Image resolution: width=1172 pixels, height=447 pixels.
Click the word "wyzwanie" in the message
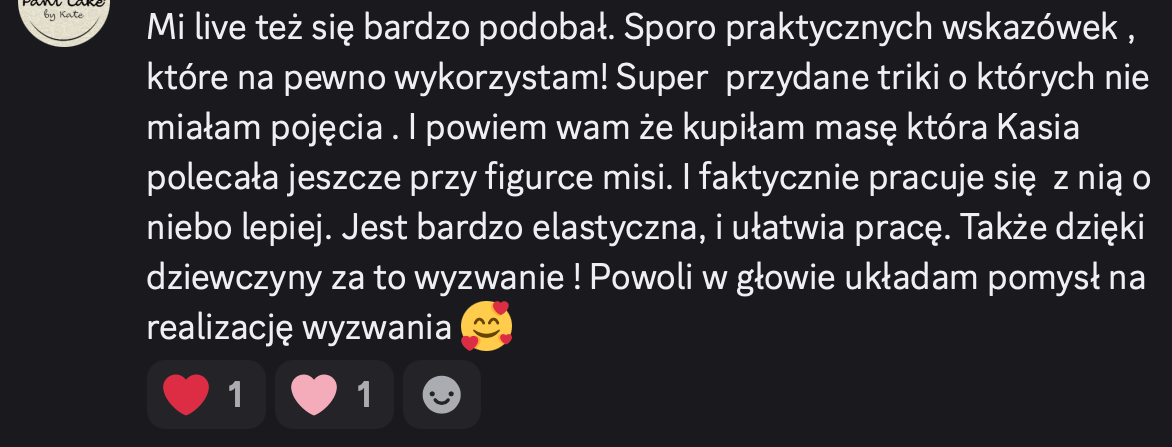point(489,278)
